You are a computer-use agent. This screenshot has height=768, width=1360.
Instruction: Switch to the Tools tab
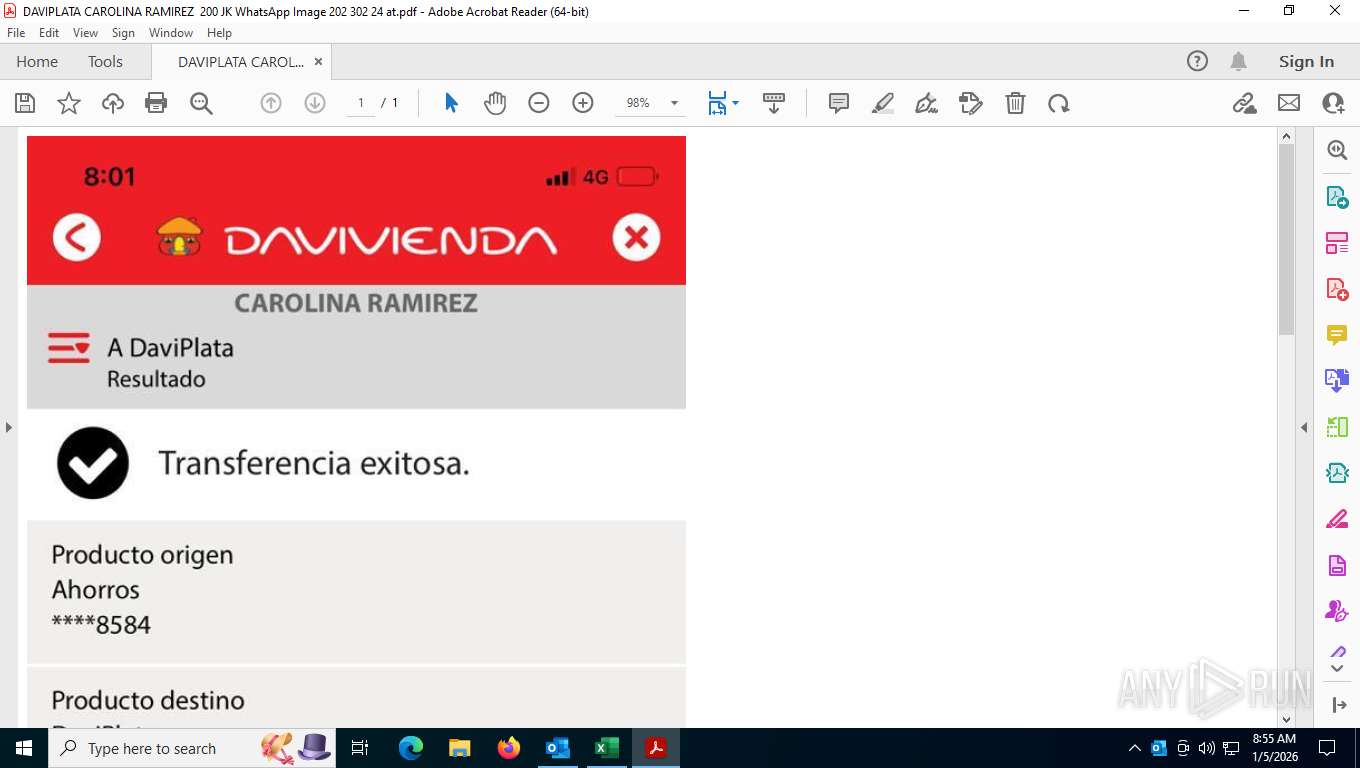coord(105,61)
